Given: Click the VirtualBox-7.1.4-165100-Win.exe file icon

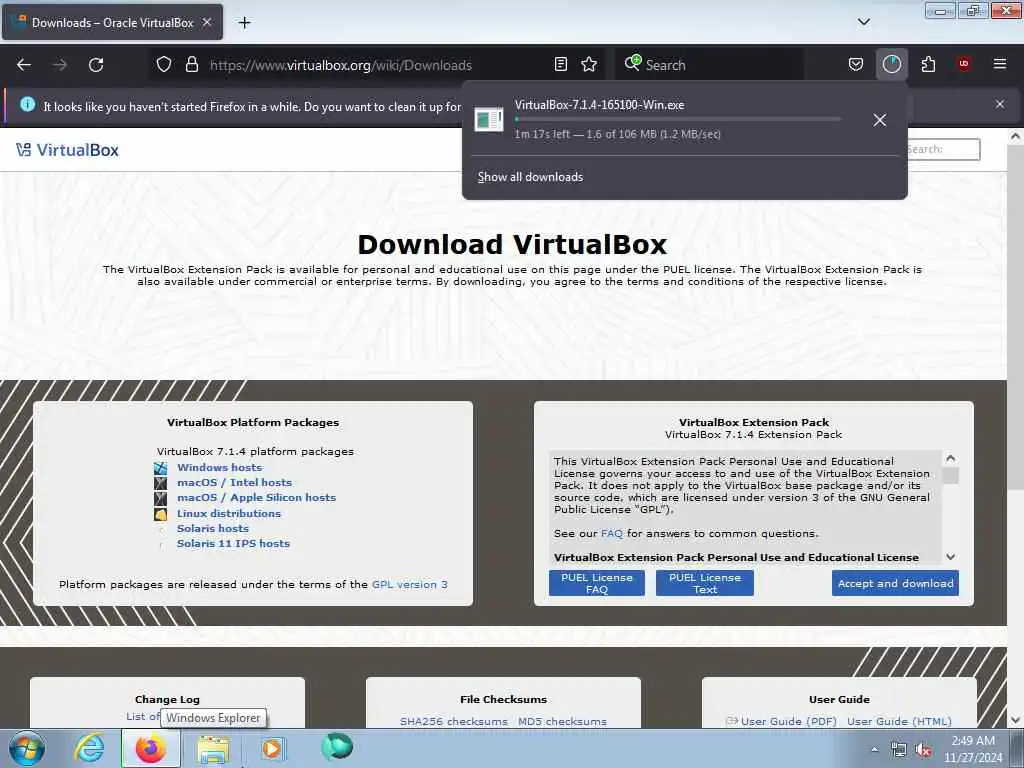Looking at the screenshot, I should (488, 120).
